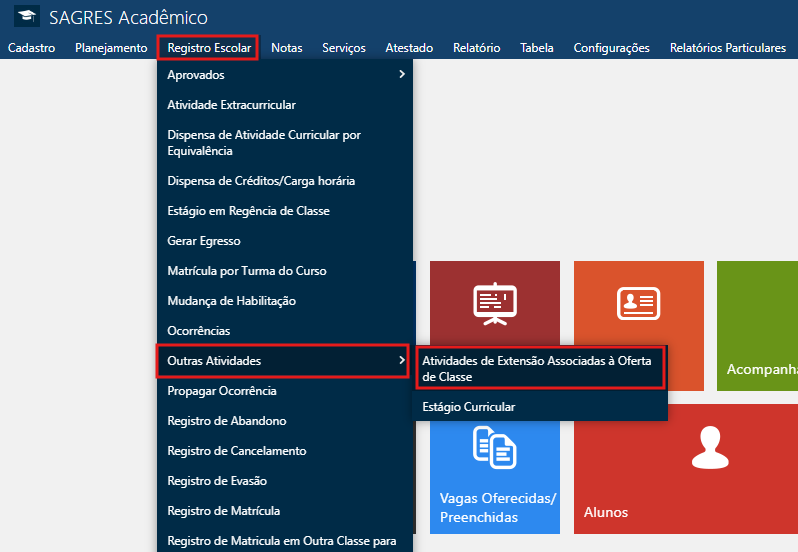Click the person icon on Alunos tile
Screen dimensions: 798x552
710,448
